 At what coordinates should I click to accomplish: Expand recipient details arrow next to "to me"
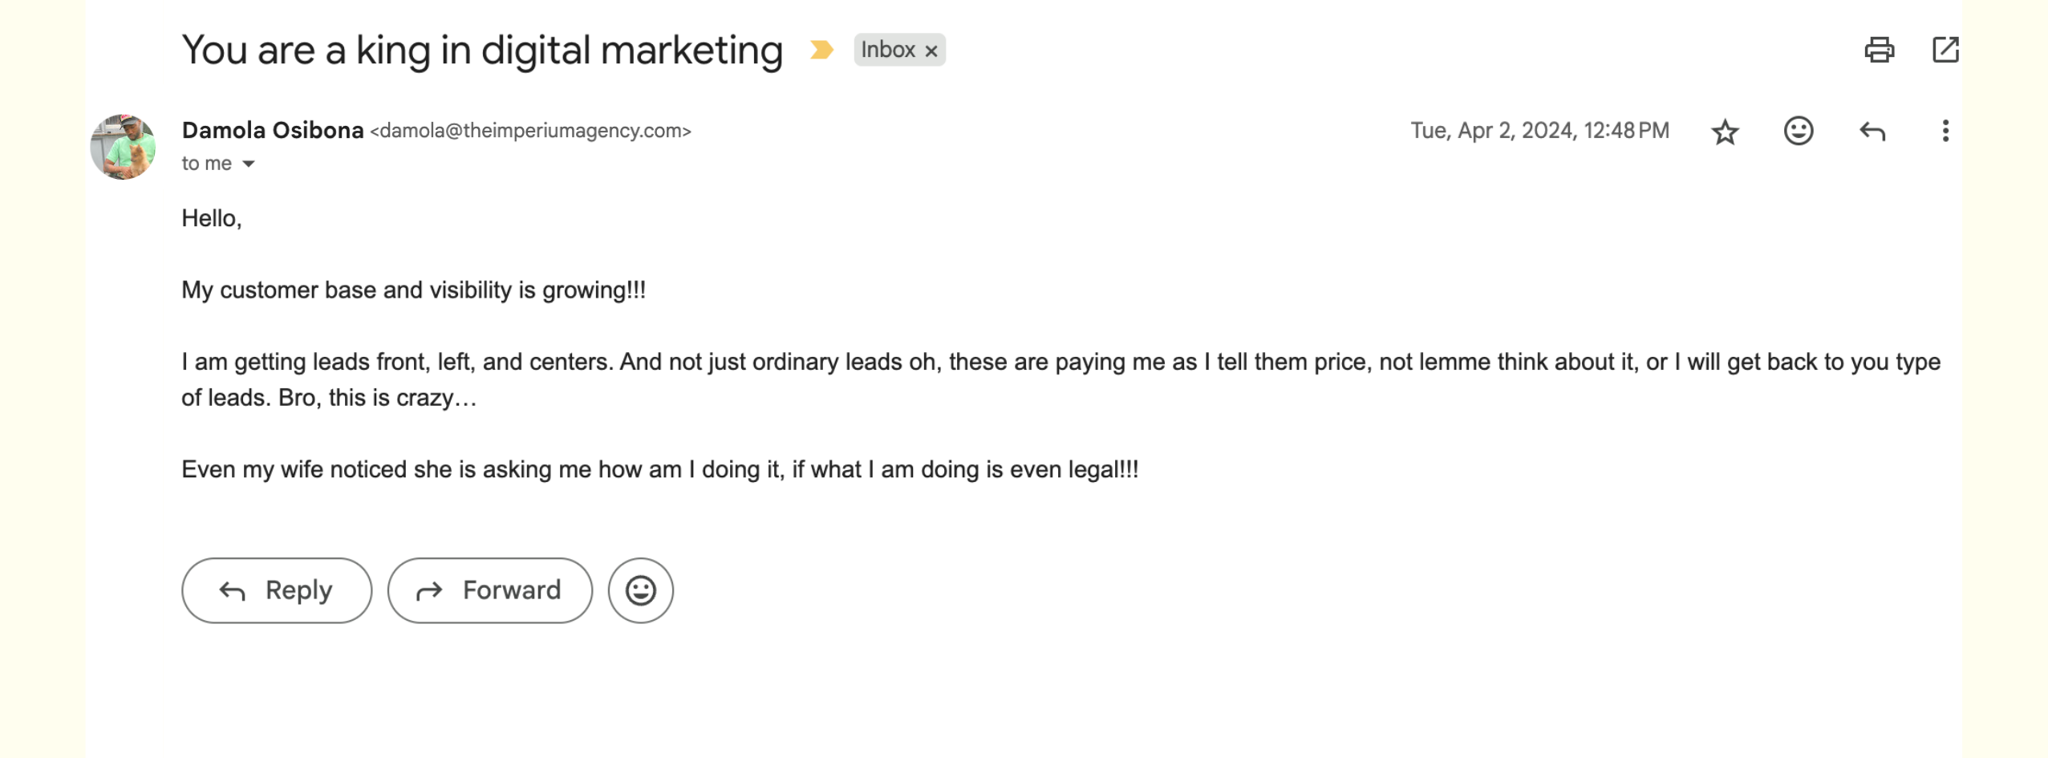248,164
